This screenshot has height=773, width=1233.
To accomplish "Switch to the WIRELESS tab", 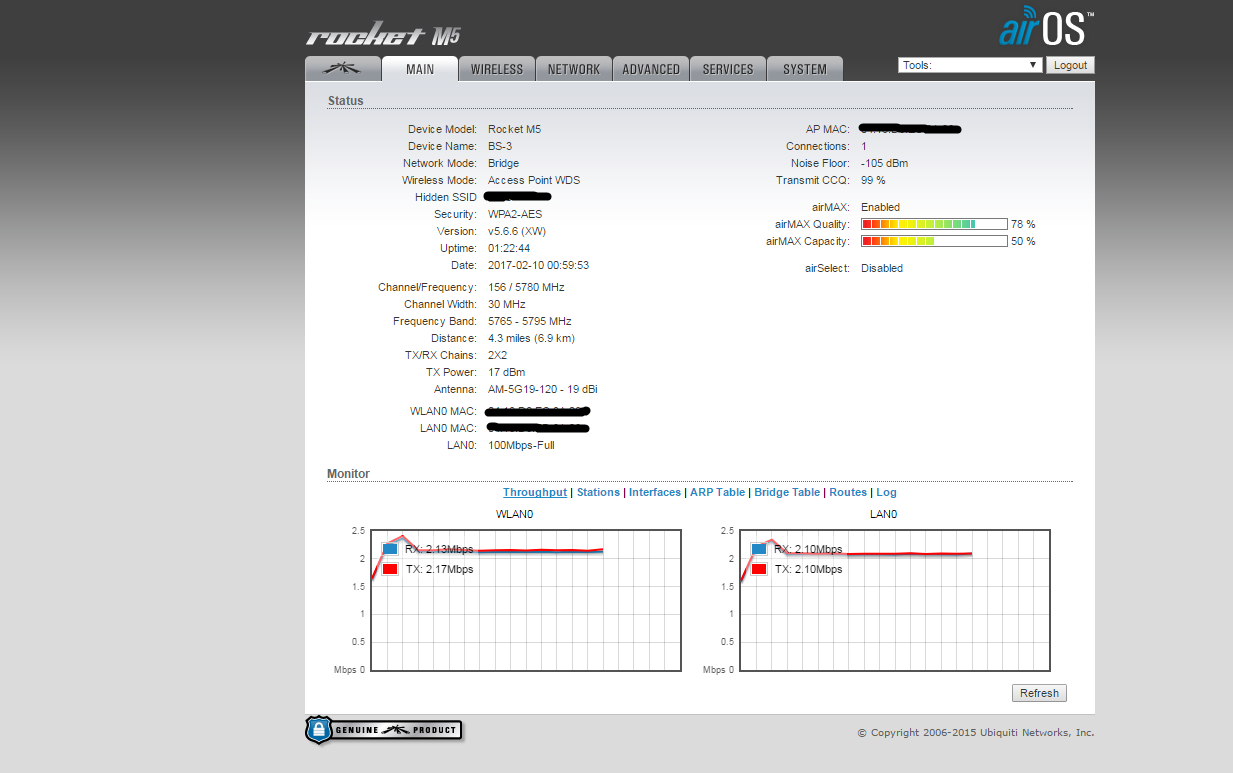I will coord(497,69).
